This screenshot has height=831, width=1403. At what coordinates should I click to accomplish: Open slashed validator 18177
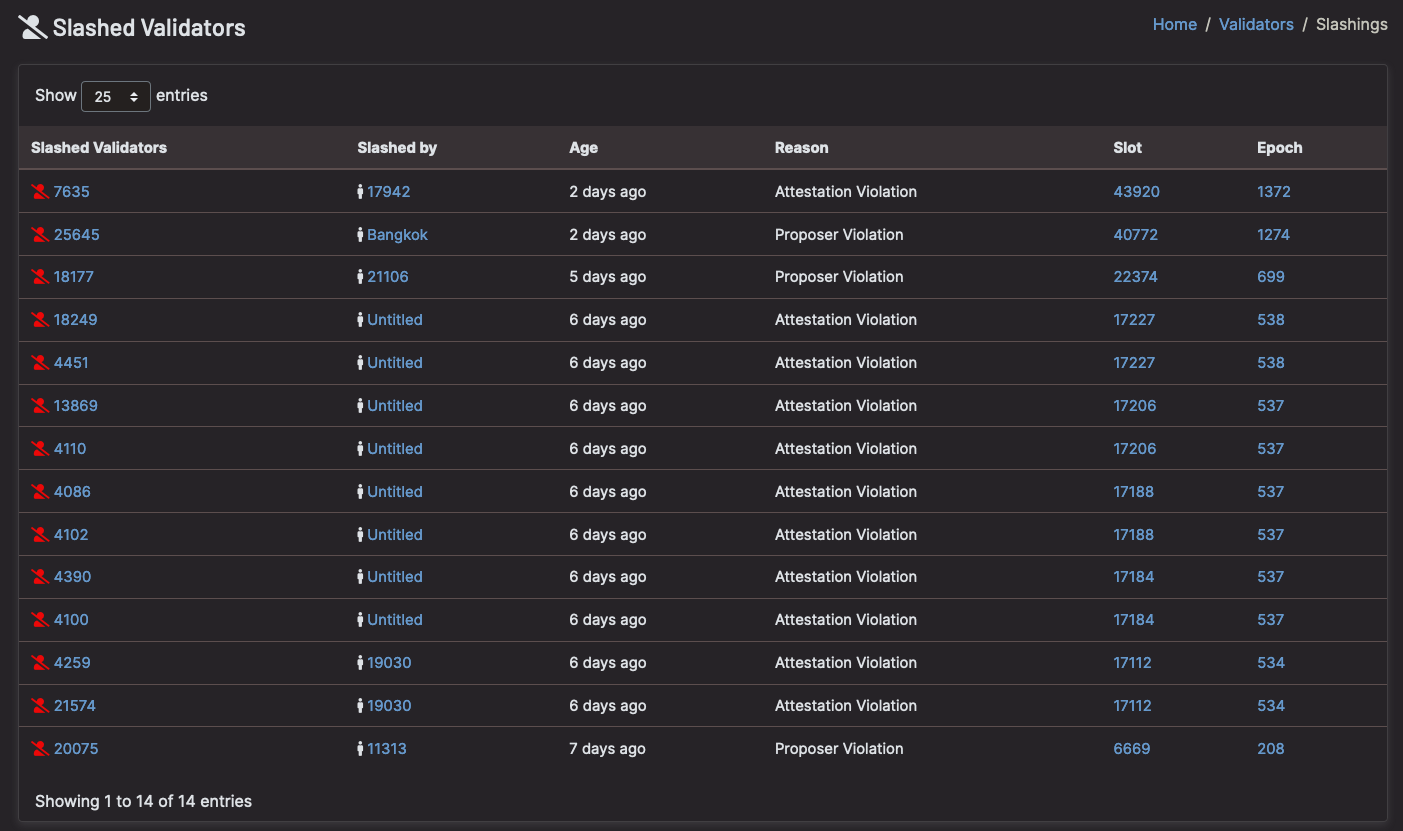(x=74, y=277)
